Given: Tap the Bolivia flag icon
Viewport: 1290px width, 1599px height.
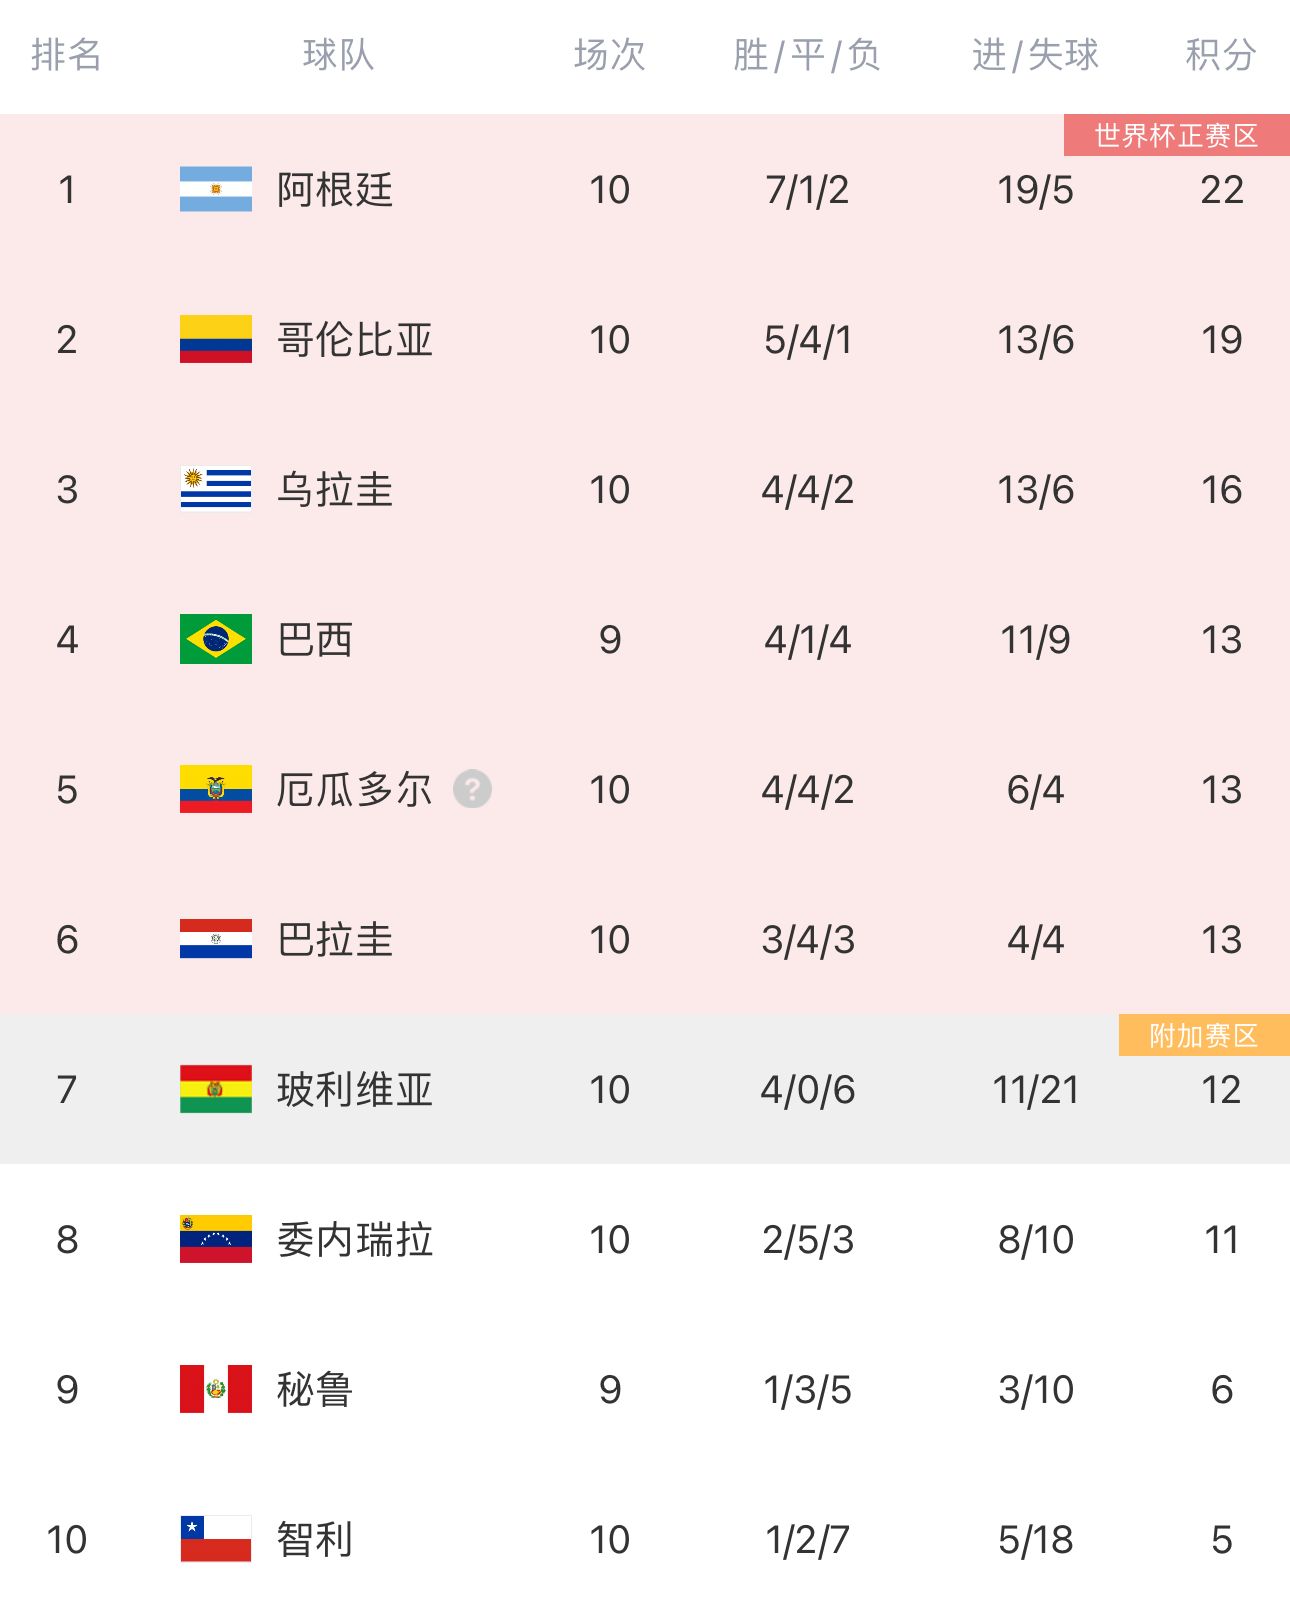Looking at the screenshot, I should point(216,1089).
